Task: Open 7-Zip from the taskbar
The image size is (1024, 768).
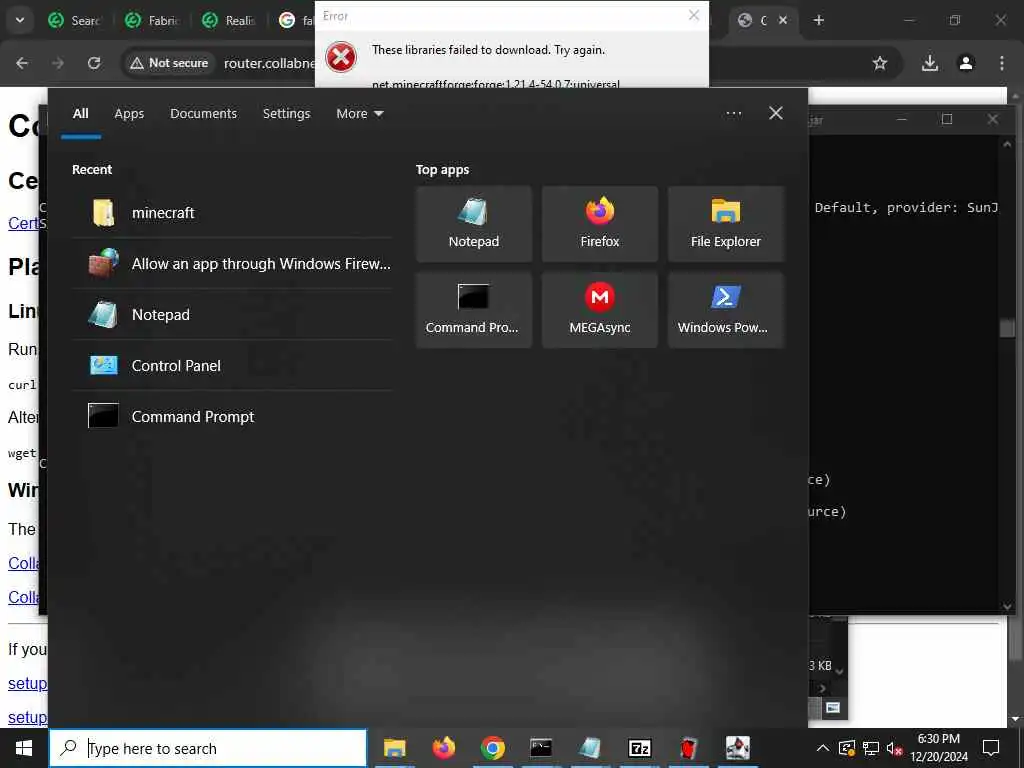Action: (639, 748)
